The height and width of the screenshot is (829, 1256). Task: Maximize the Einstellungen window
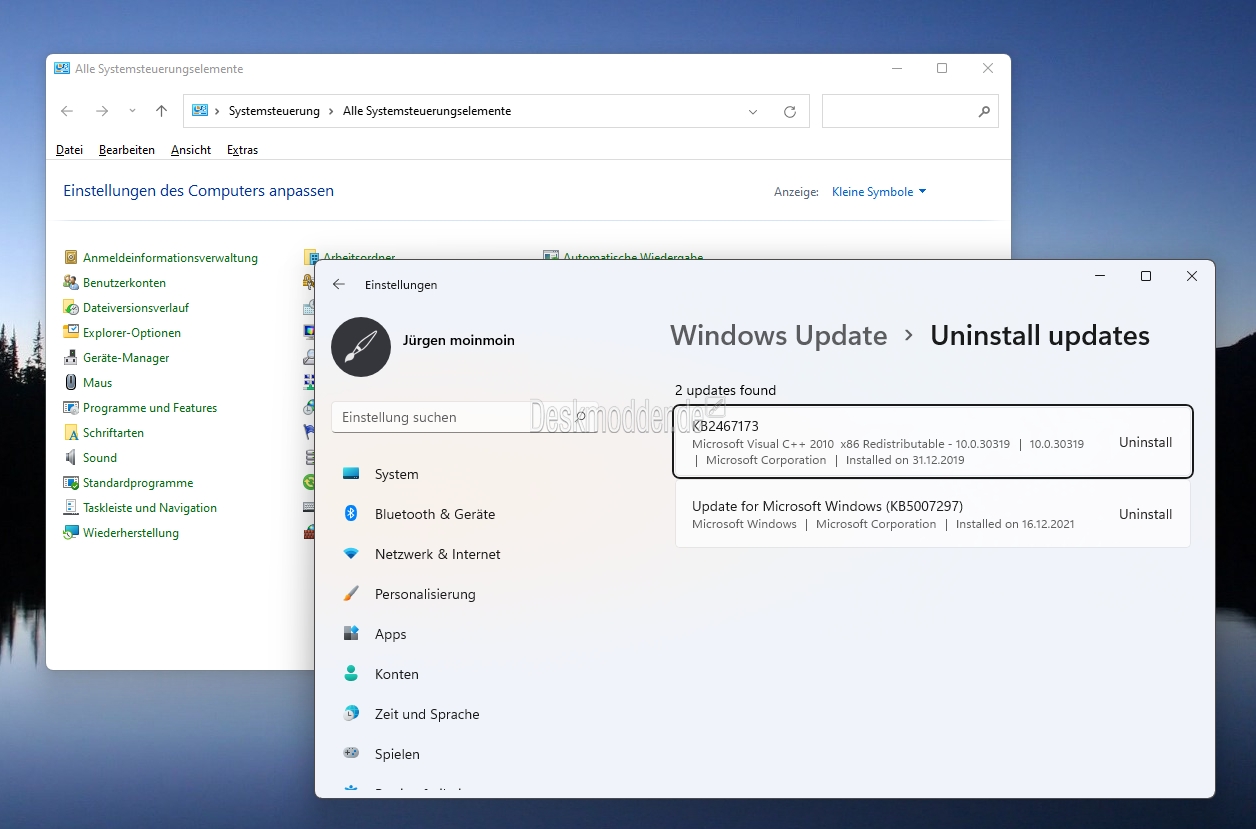[1146, 276]
